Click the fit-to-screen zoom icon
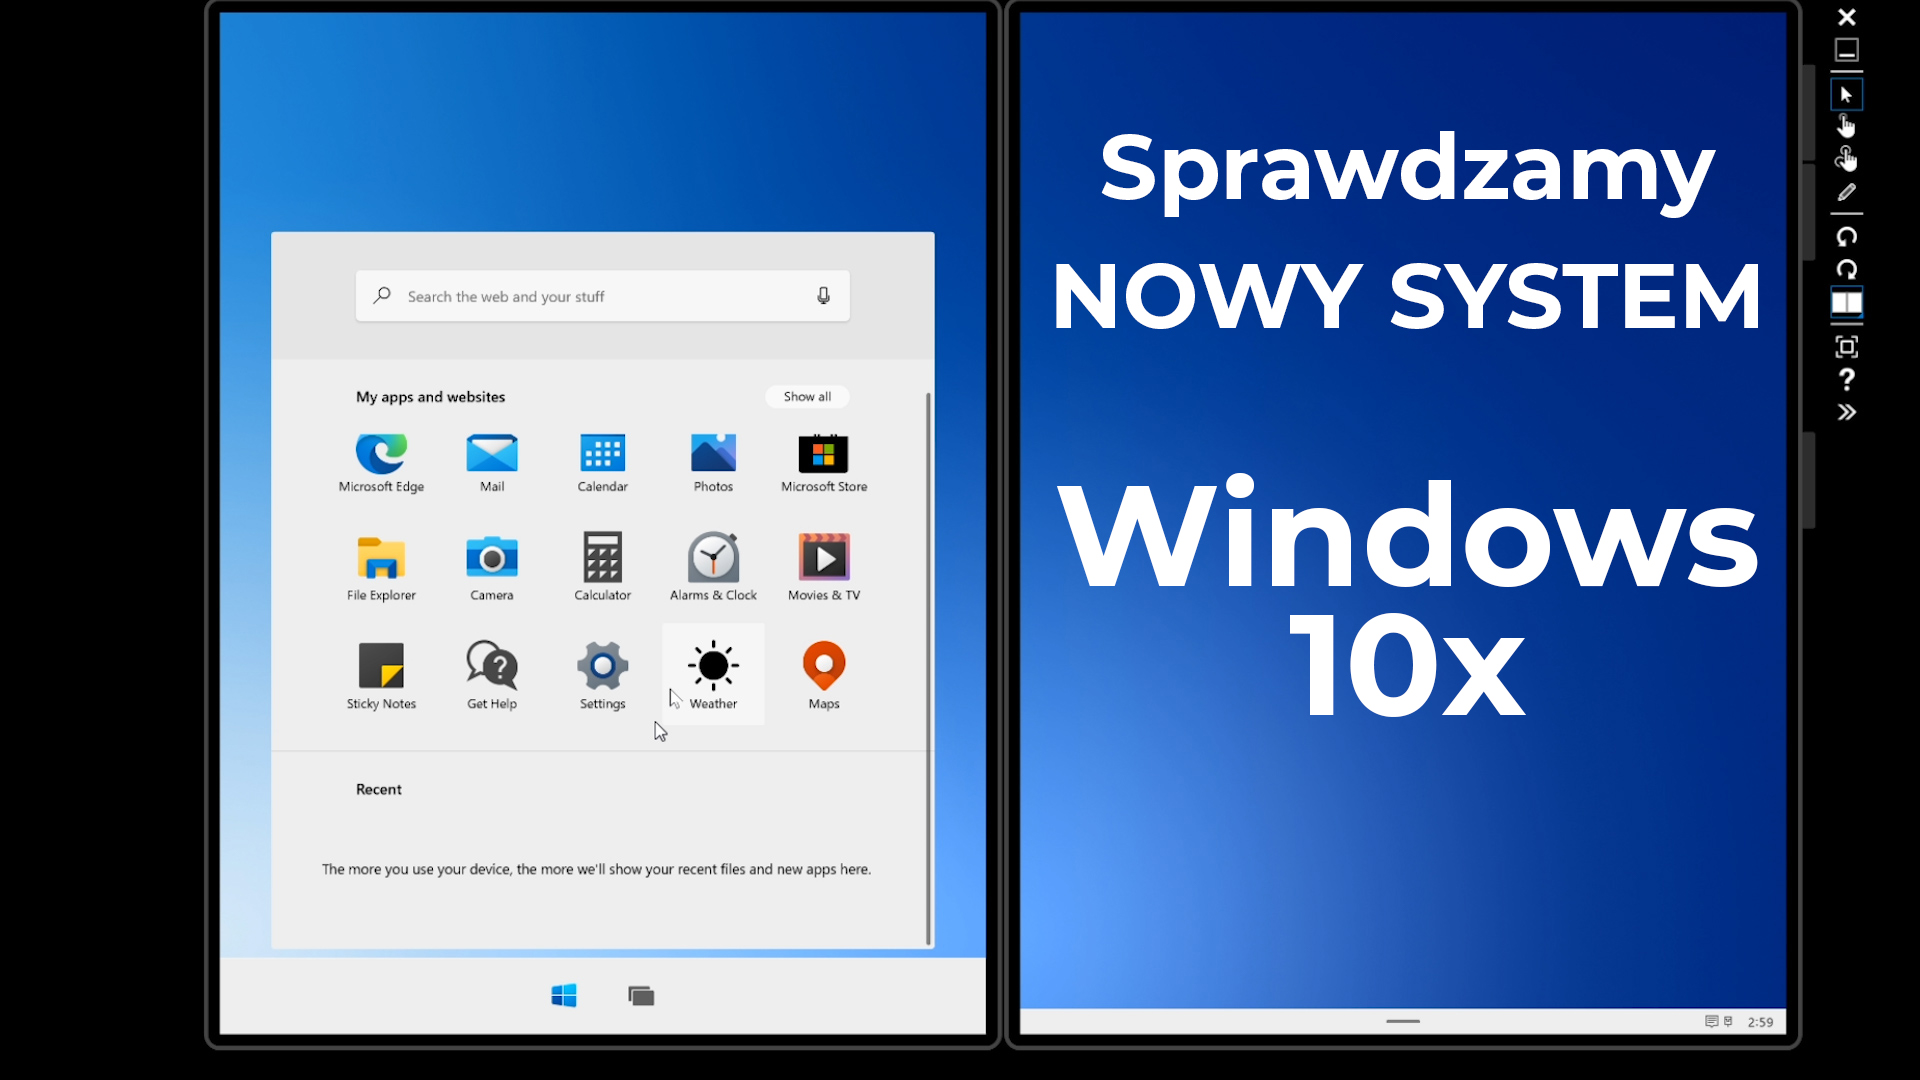 (1846, 347)
